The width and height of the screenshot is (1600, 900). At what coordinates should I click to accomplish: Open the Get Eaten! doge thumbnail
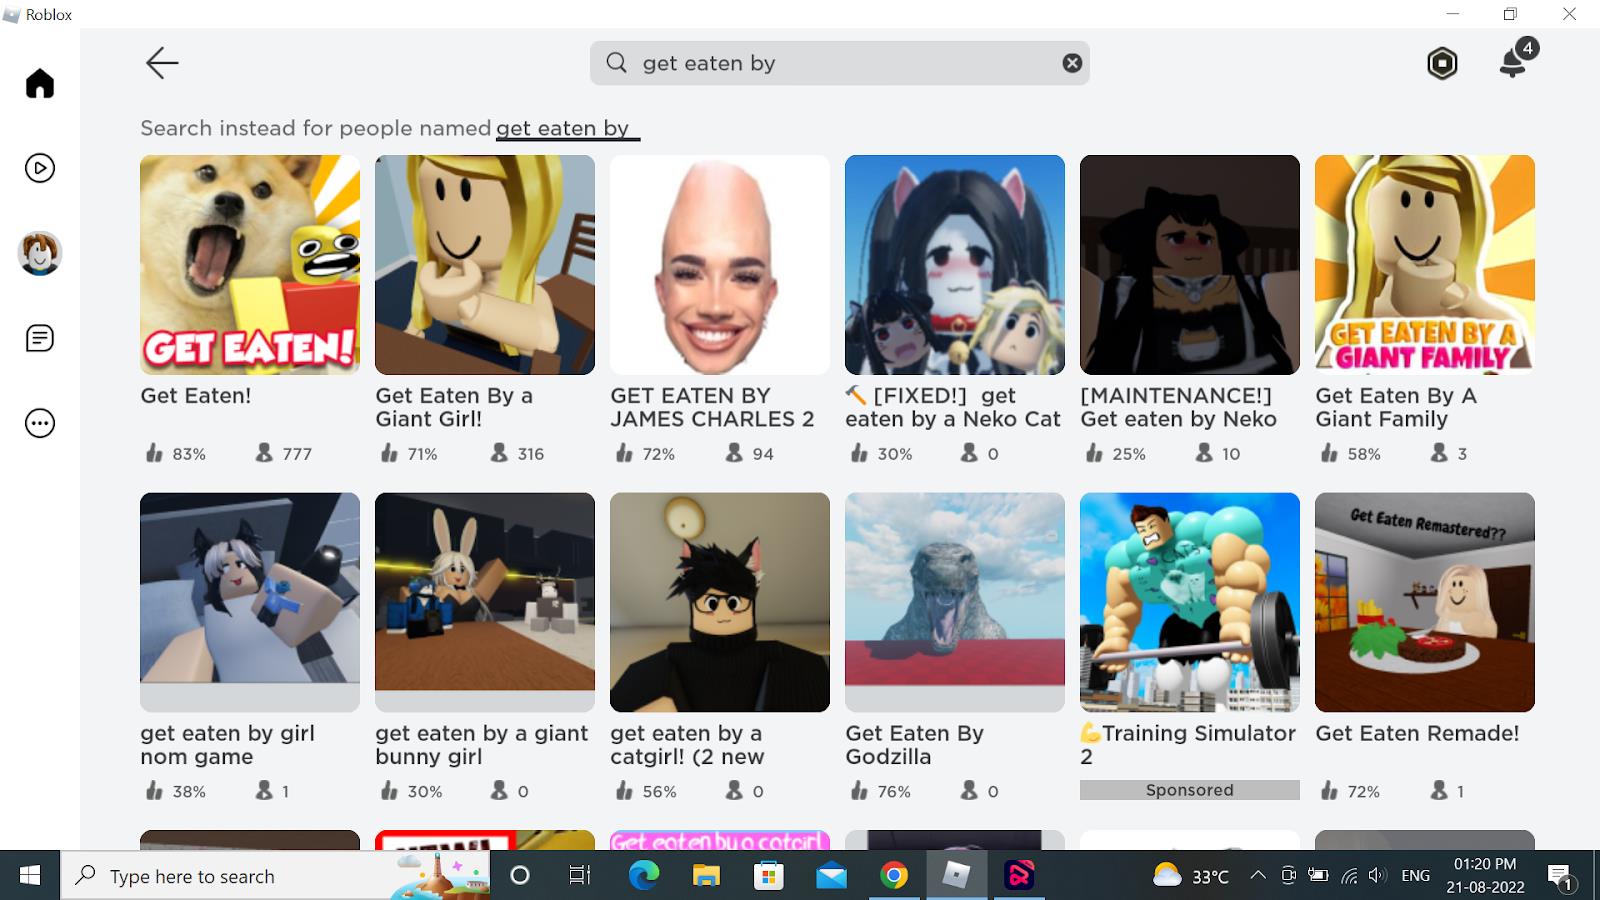coord(250,265)
